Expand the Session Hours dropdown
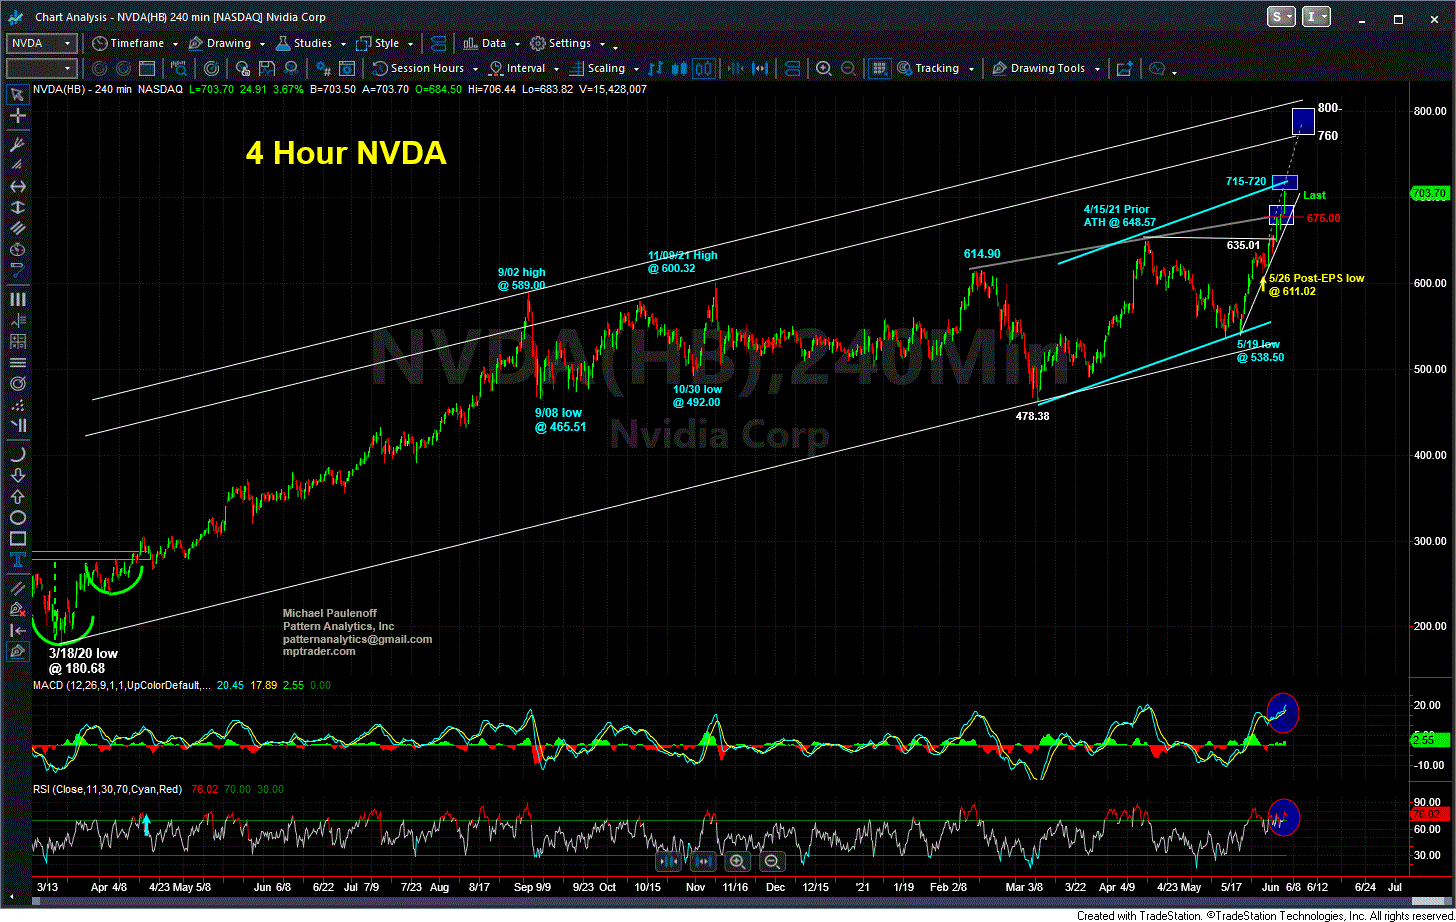The width and height of the screenshot is (1456, 922). point(424,68)
